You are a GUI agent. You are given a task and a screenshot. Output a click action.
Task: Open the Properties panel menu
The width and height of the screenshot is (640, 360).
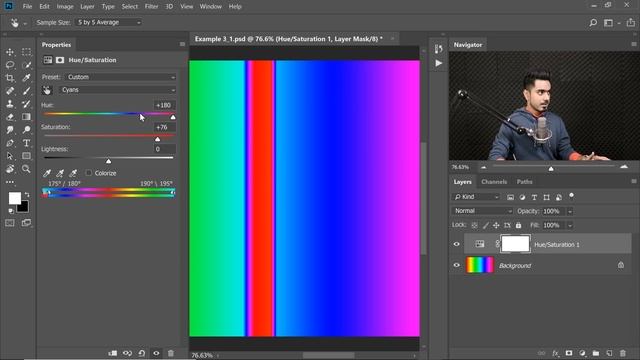click(182, 44)
